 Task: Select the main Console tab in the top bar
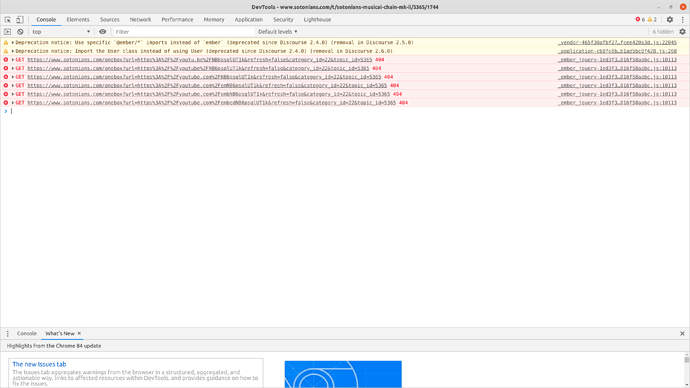[46, 20]
